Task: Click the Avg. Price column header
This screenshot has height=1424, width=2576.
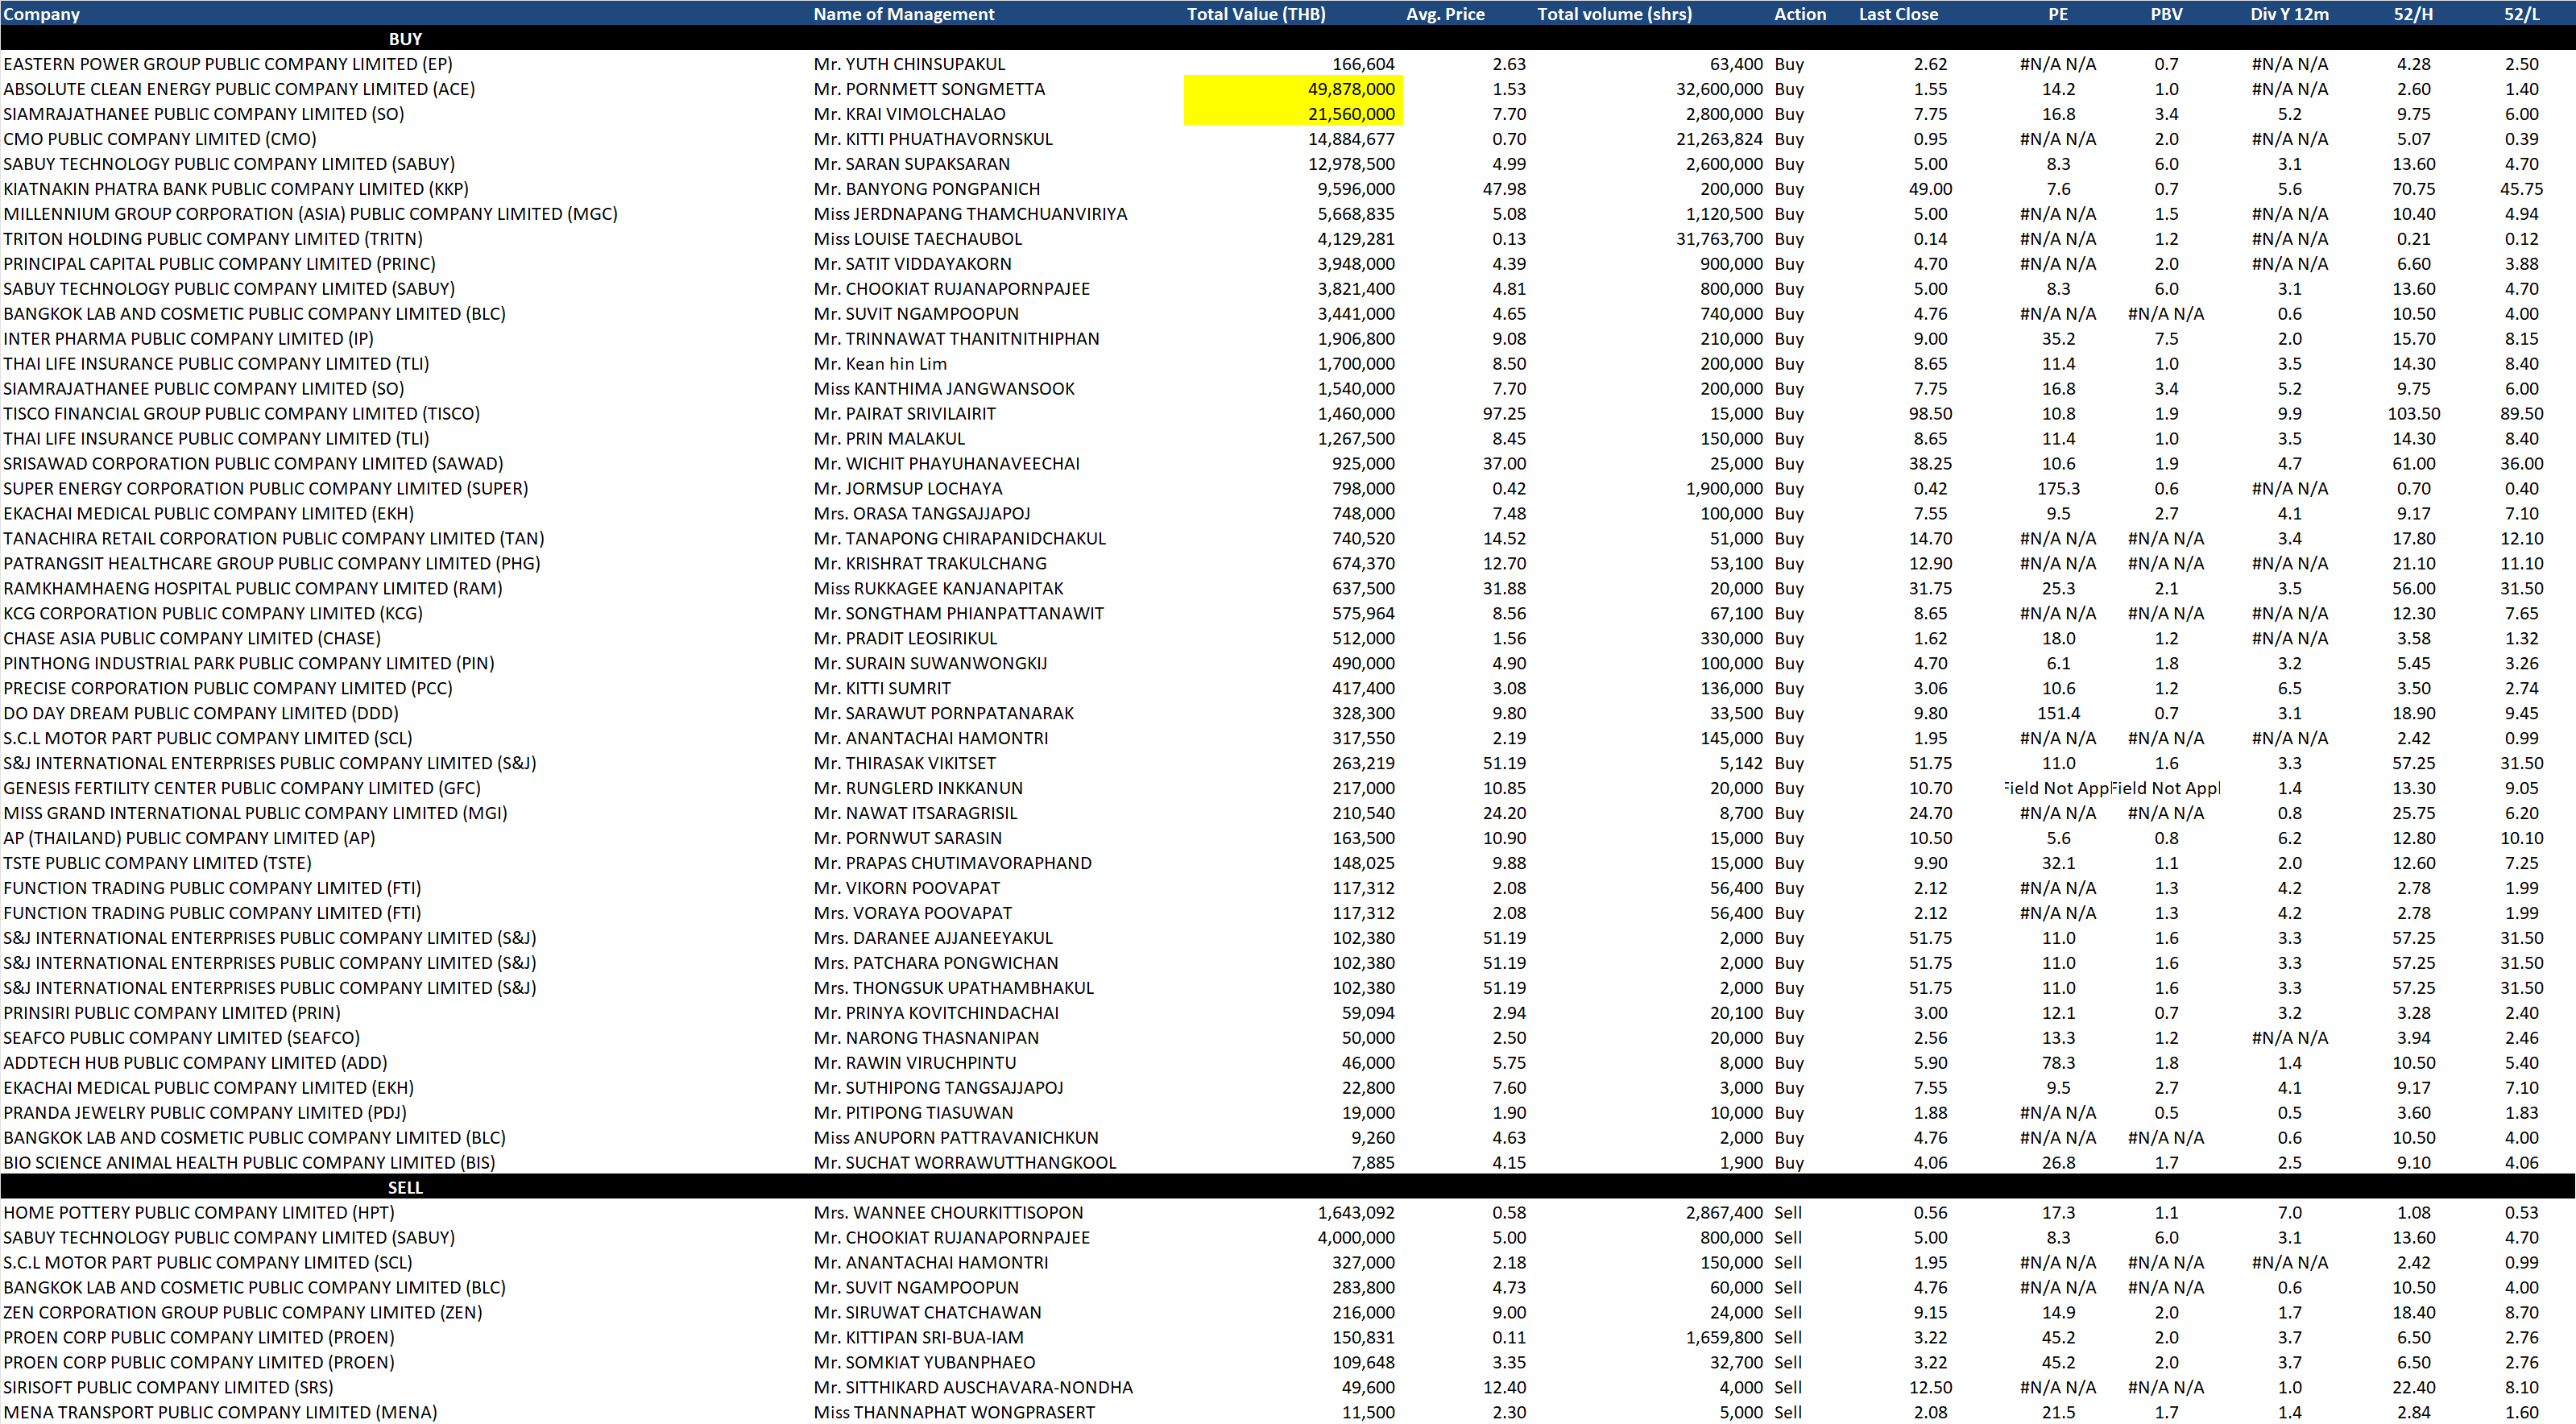Action: (x=1445, y=14)
